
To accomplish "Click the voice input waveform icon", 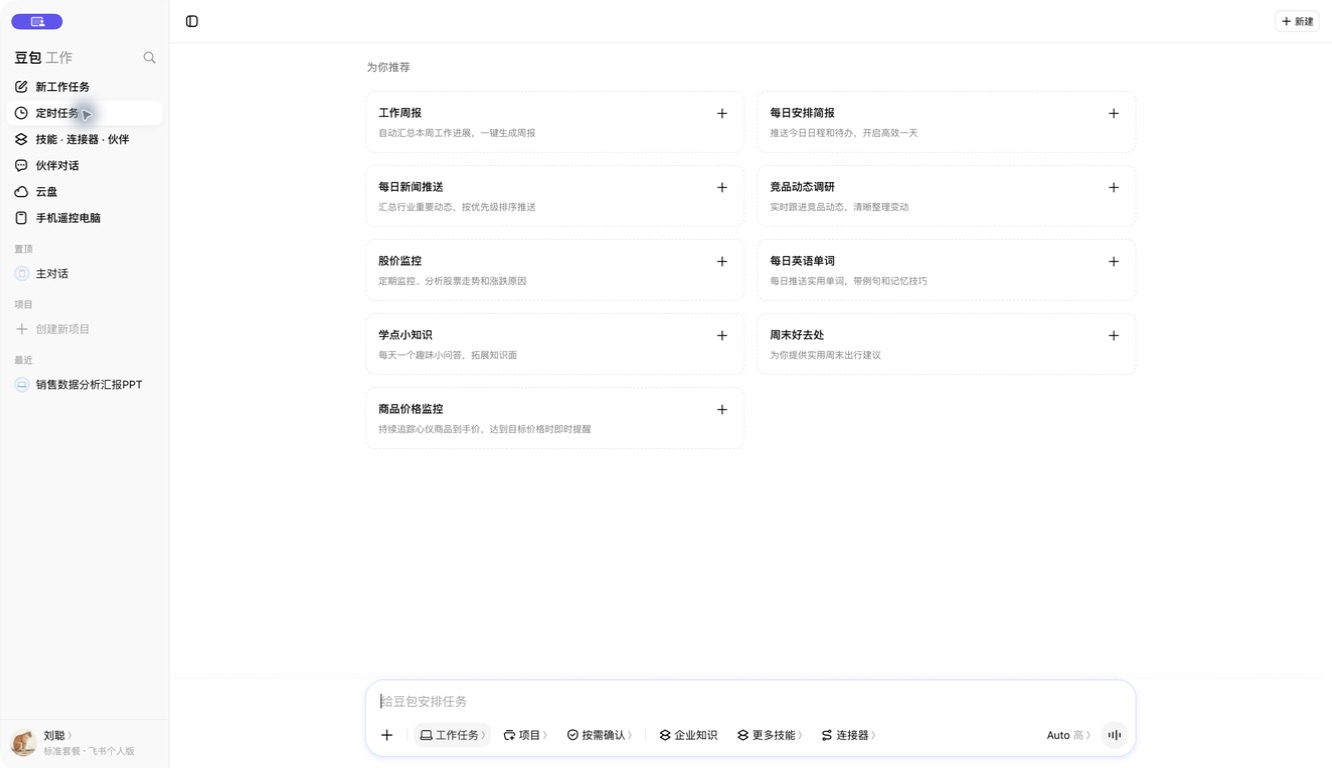I will tap(1114, 735).
